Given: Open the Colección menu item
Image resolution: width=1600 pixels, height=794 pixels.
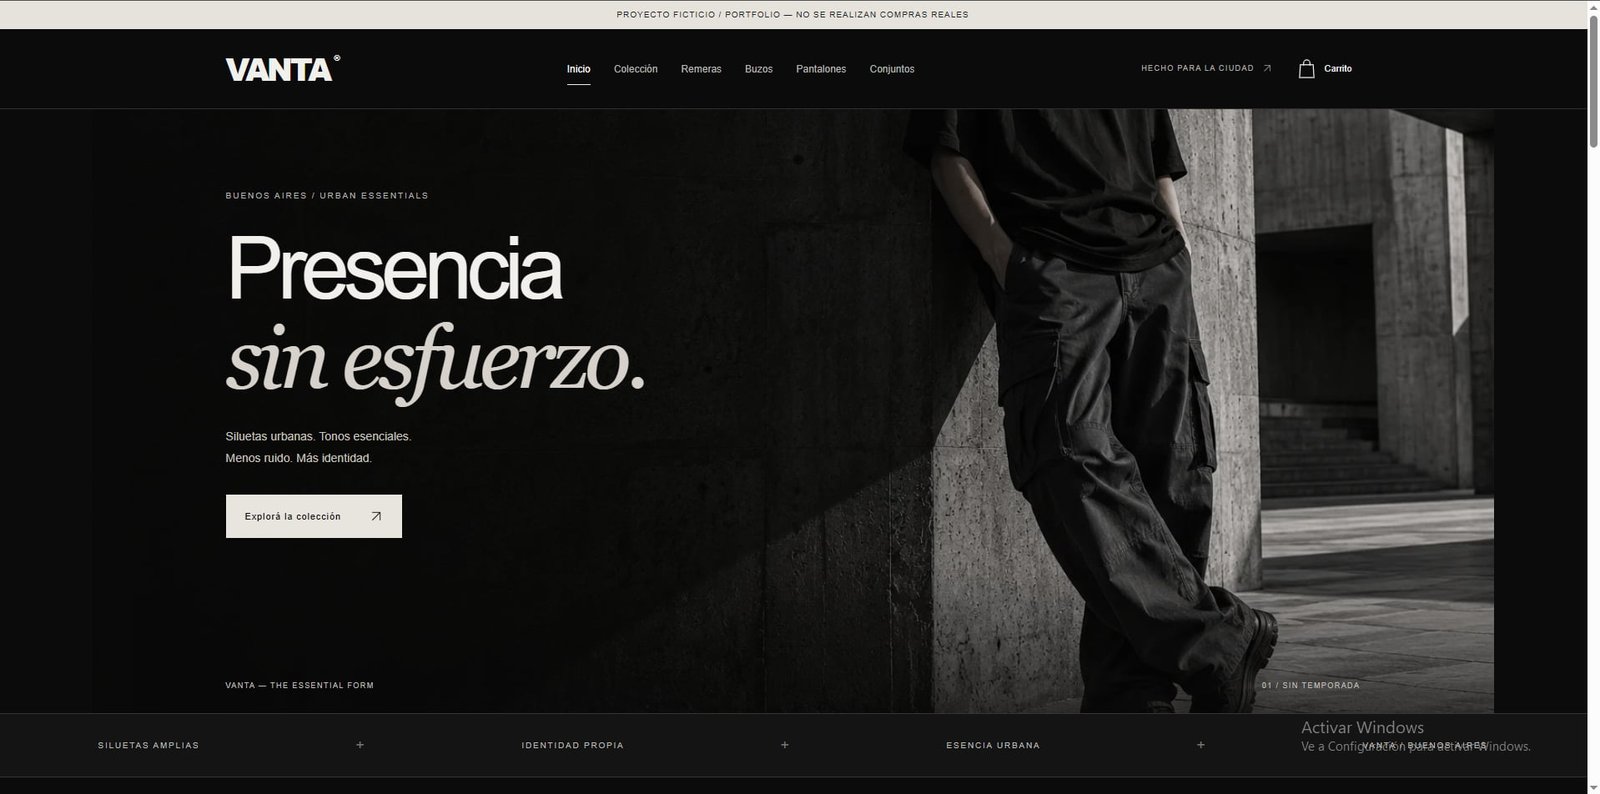Looking at the screenshot, I should [636, 69].
